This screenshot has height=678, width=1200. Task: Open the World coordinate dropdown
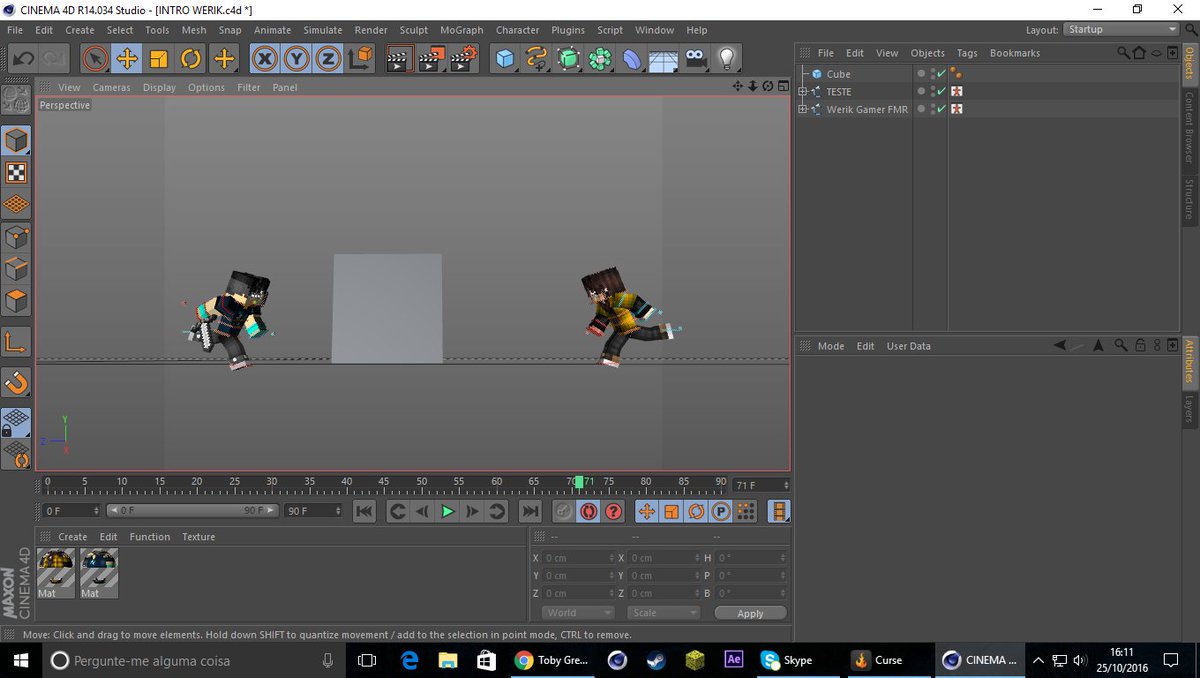(x=578, y=613)
